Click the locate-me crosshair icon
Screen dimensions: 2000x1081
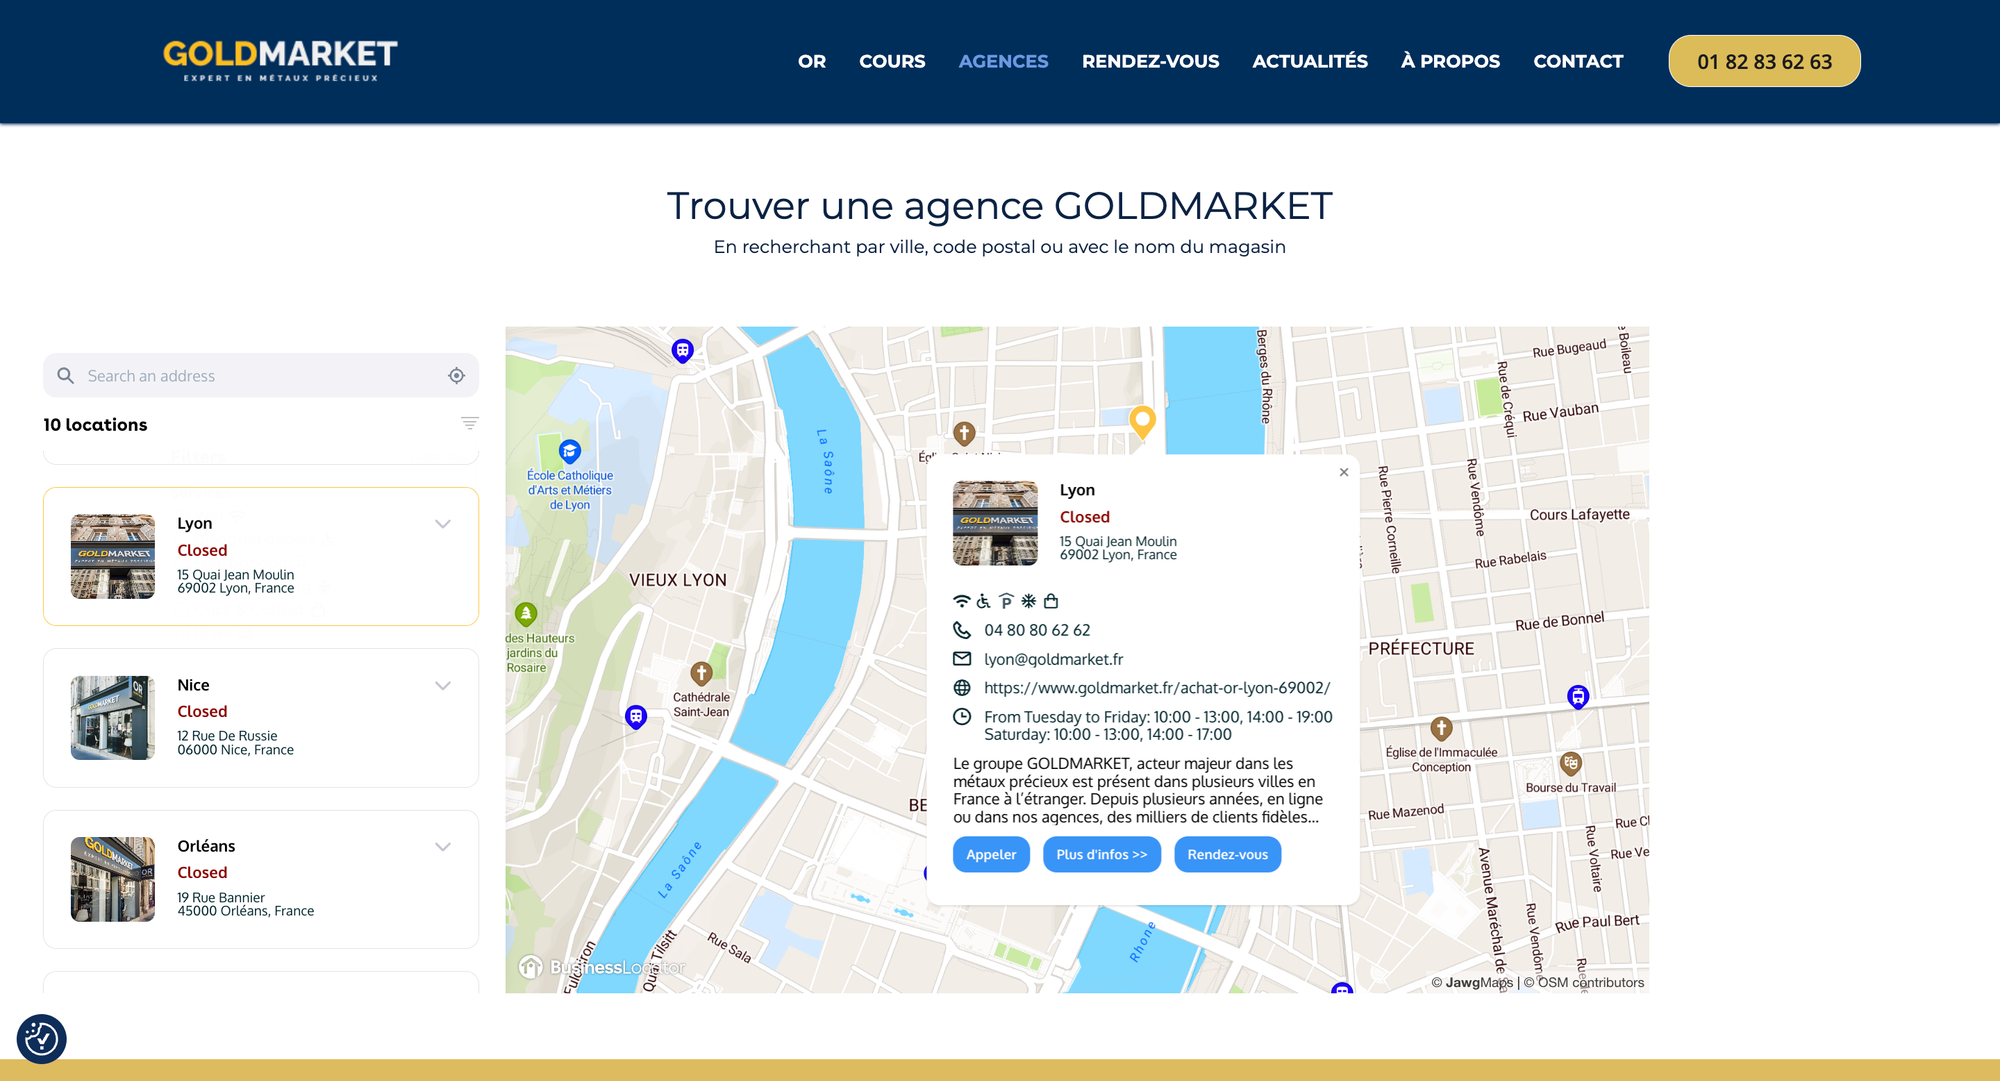[456, 376]
